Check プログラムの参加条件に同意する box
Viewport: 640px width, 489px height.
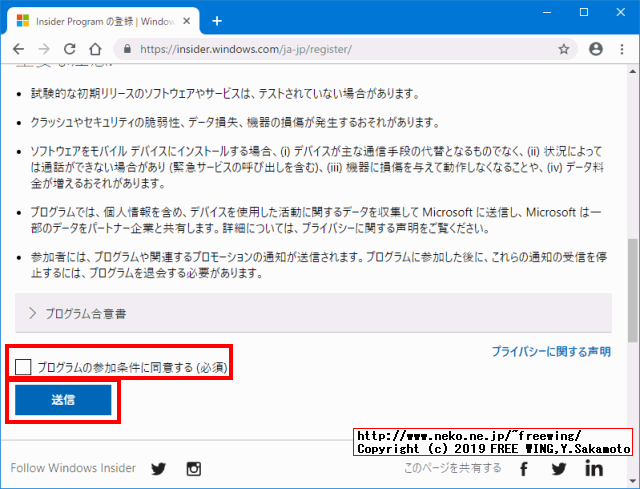[23, 367]
